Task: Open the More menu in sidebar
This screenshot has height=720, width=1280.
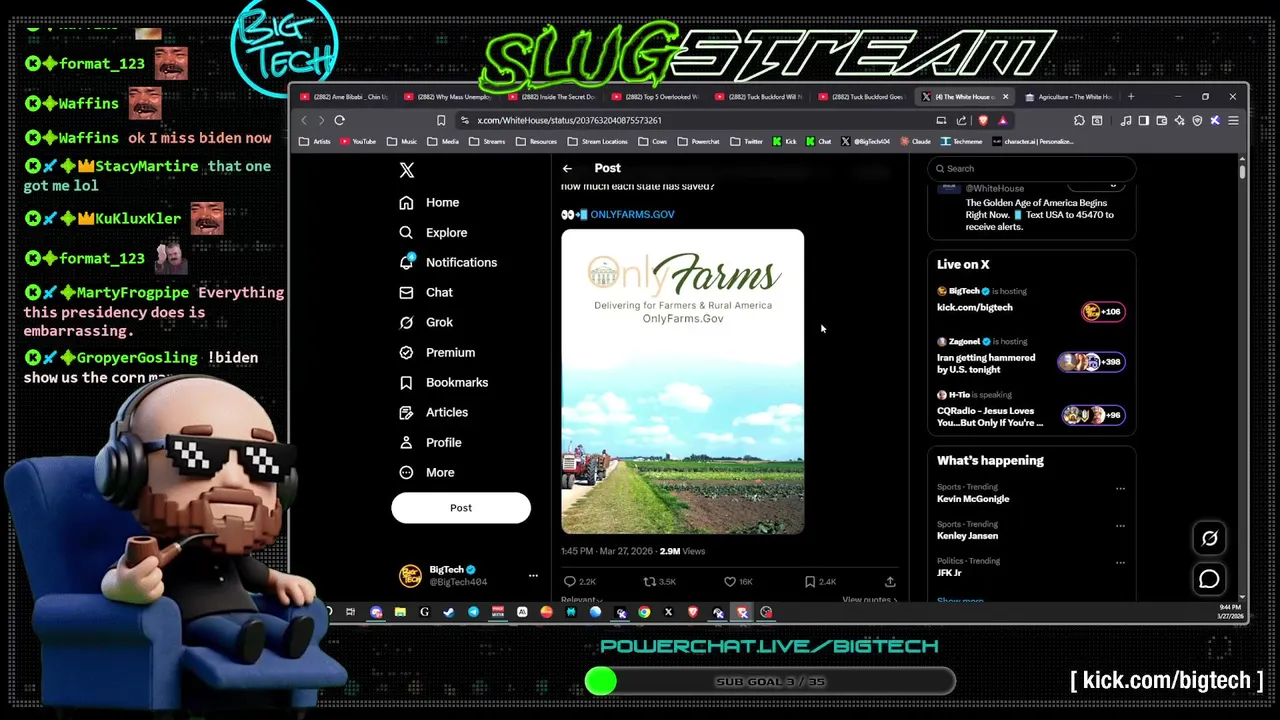Action: coord(427,473)
